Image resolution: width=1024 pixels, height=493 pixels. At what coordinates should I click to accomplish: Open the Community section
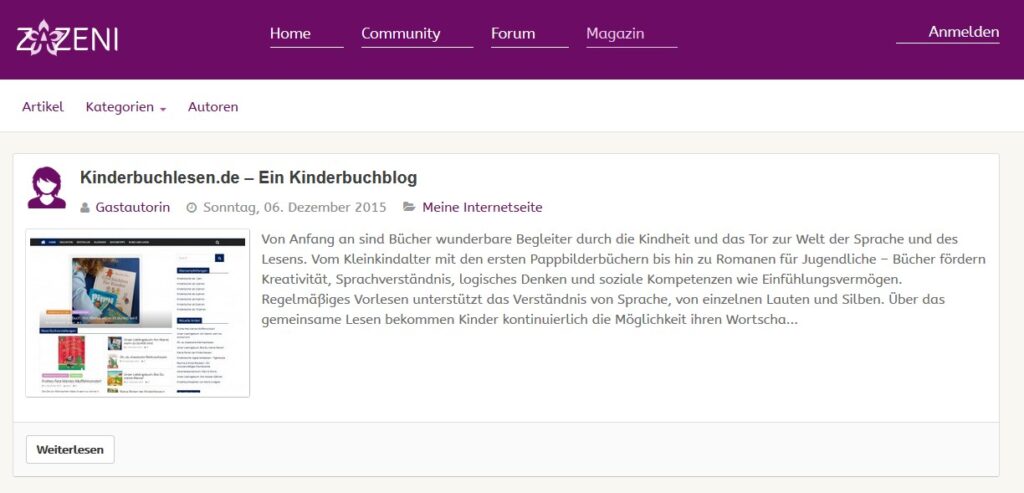(x=400, y=34)
